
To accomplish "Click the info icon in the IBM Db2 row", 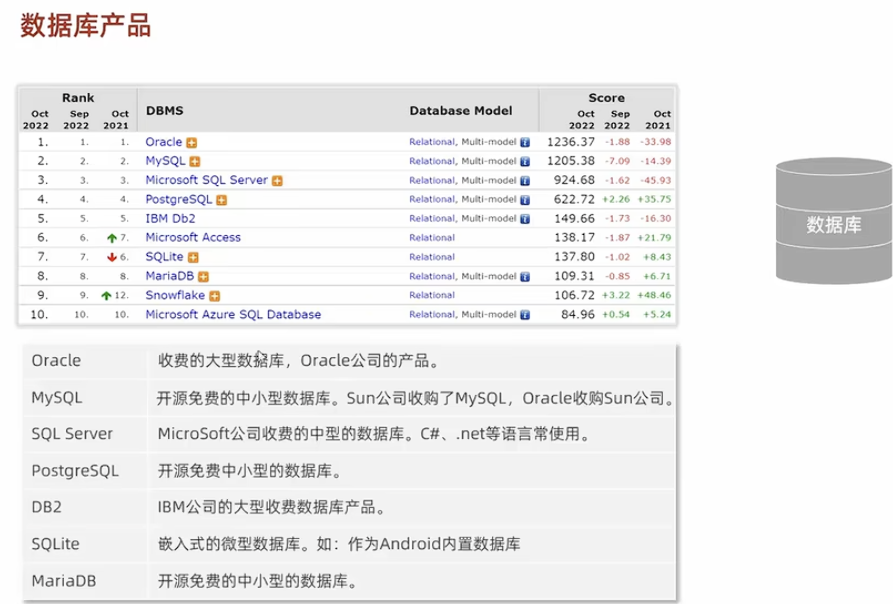I will (525, 219).
